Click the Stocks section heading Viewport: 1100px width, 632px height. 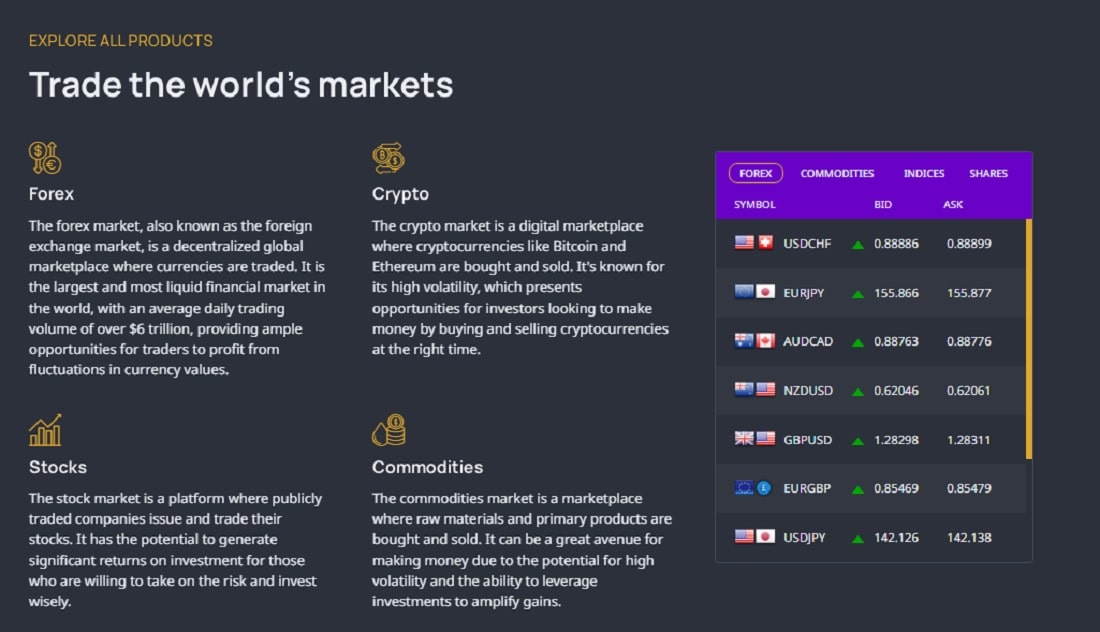(58, 467)
